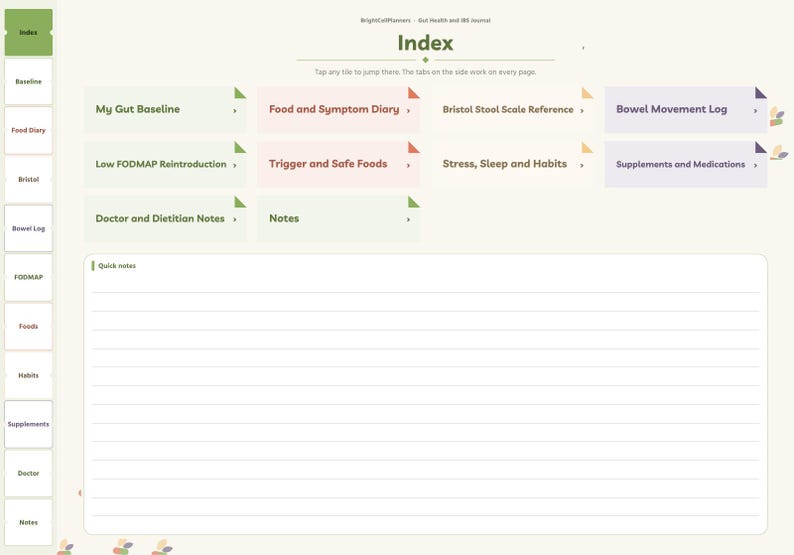Open the Notes tile in the index grid

(339, 219)
